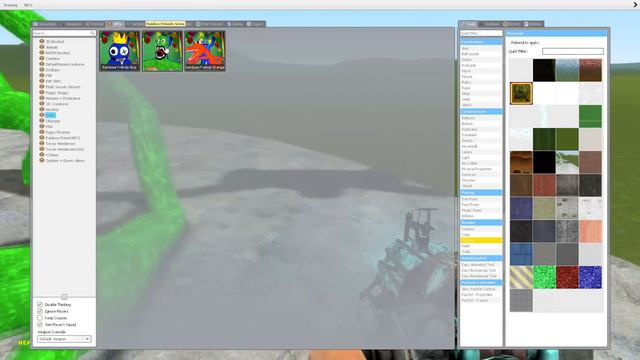Open the Dupes tab
Image resolution: width=640 pixels, height=360 pixels.
point(236,24)
